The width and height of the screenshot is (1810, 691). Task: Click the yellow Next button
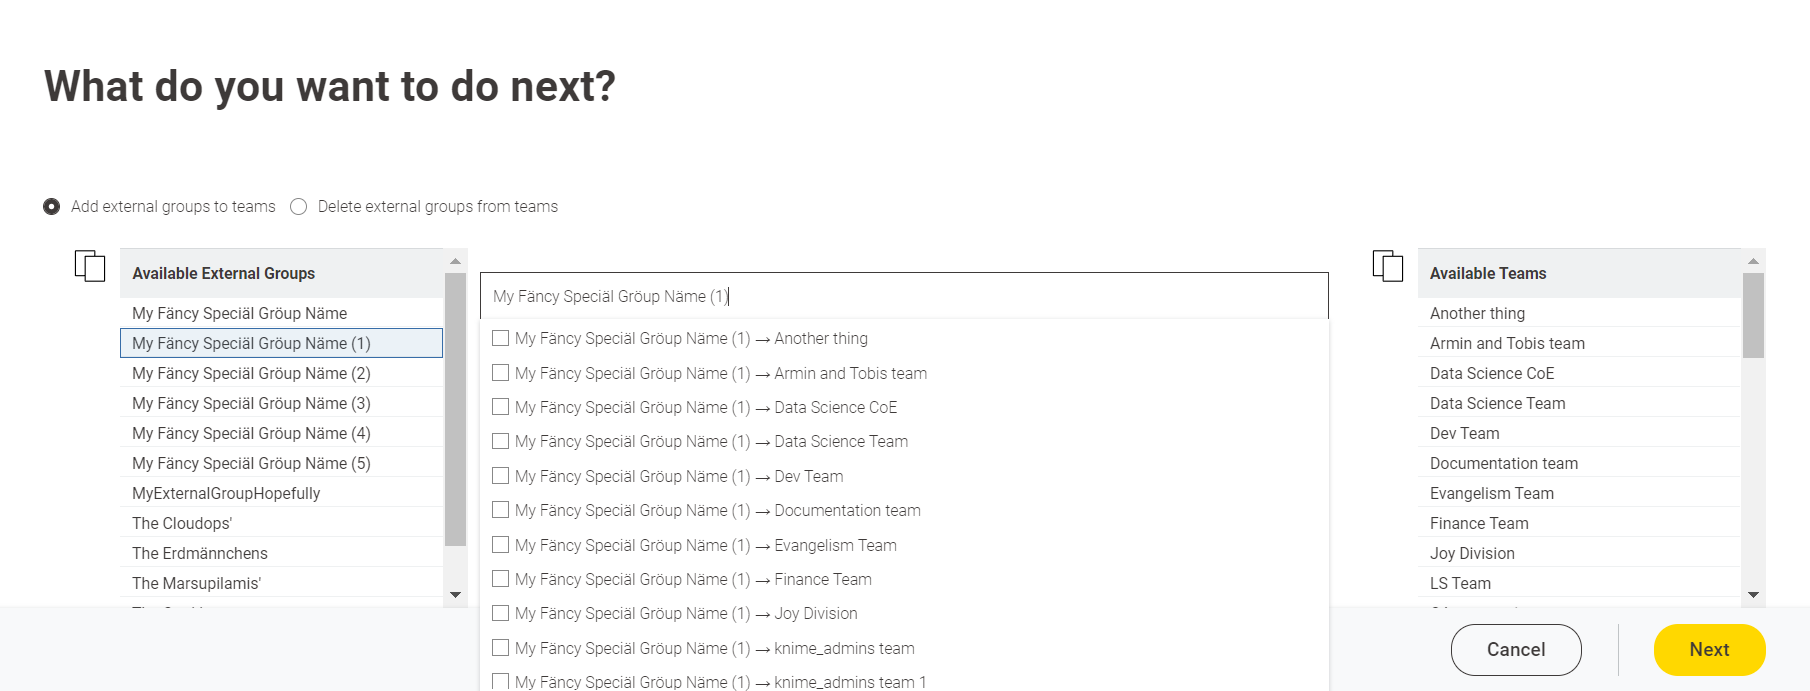(x=1709, y=650)
